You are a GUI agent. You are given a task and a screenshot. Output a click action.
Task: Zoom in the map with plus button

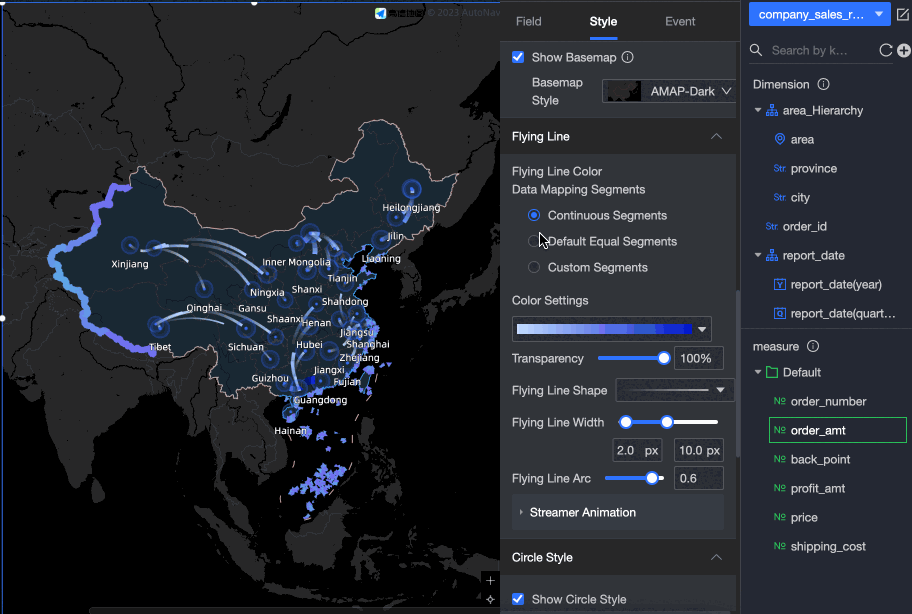coord(490,580)
